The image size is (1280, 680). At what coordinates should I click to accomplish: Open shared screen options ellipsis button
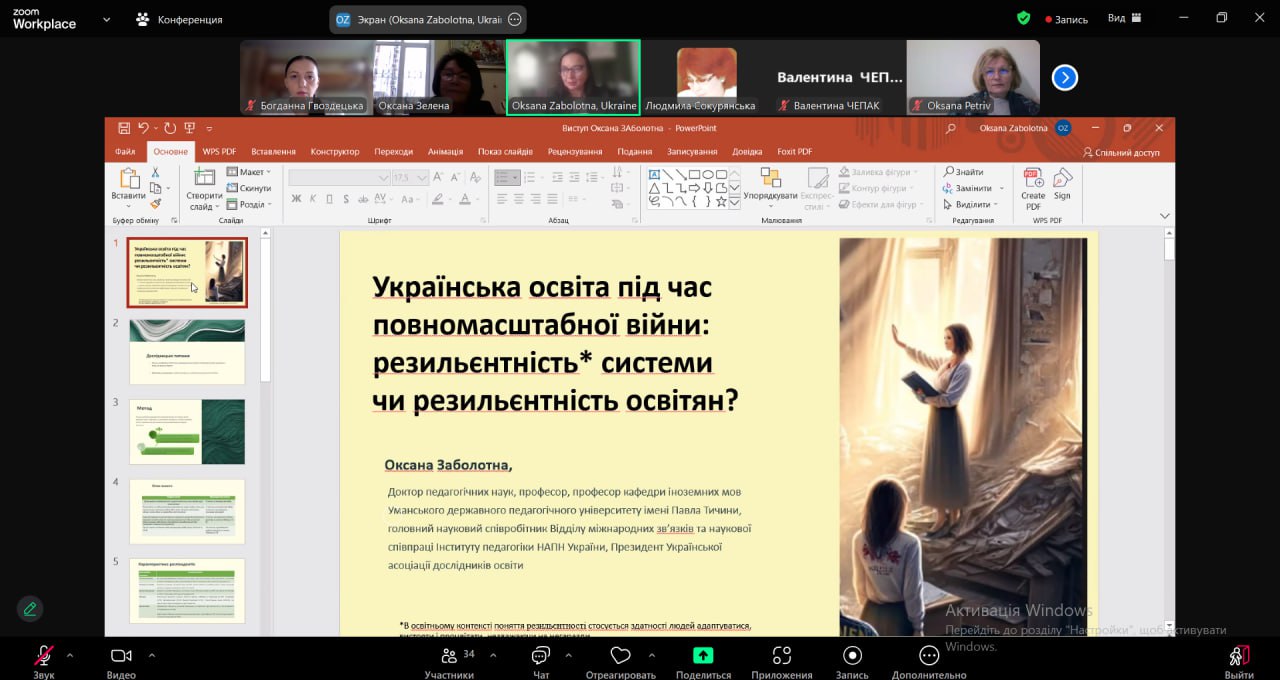tap(515, 19)
